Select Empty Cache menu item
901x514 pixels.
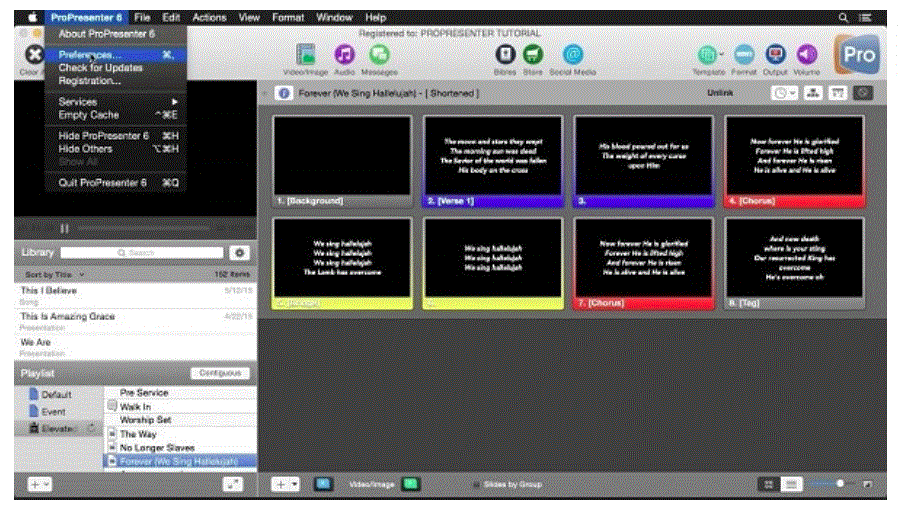point(115,115)
